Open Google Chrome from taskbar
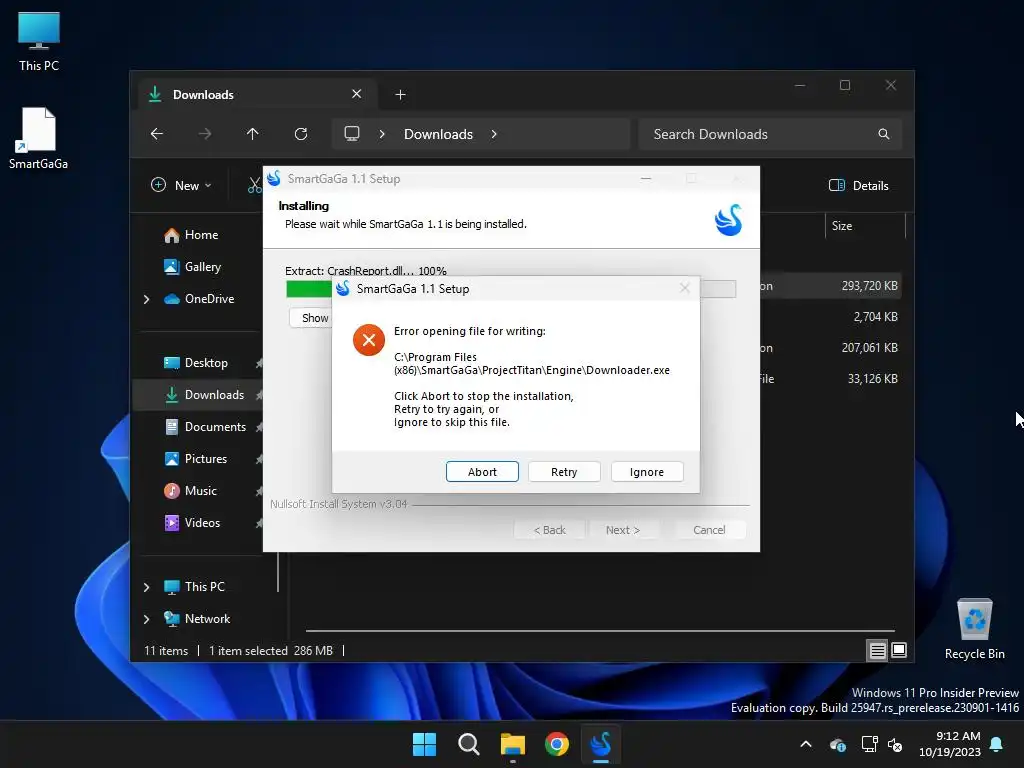This screenshot has width=1024, height=768. click(x=556, y=744)
